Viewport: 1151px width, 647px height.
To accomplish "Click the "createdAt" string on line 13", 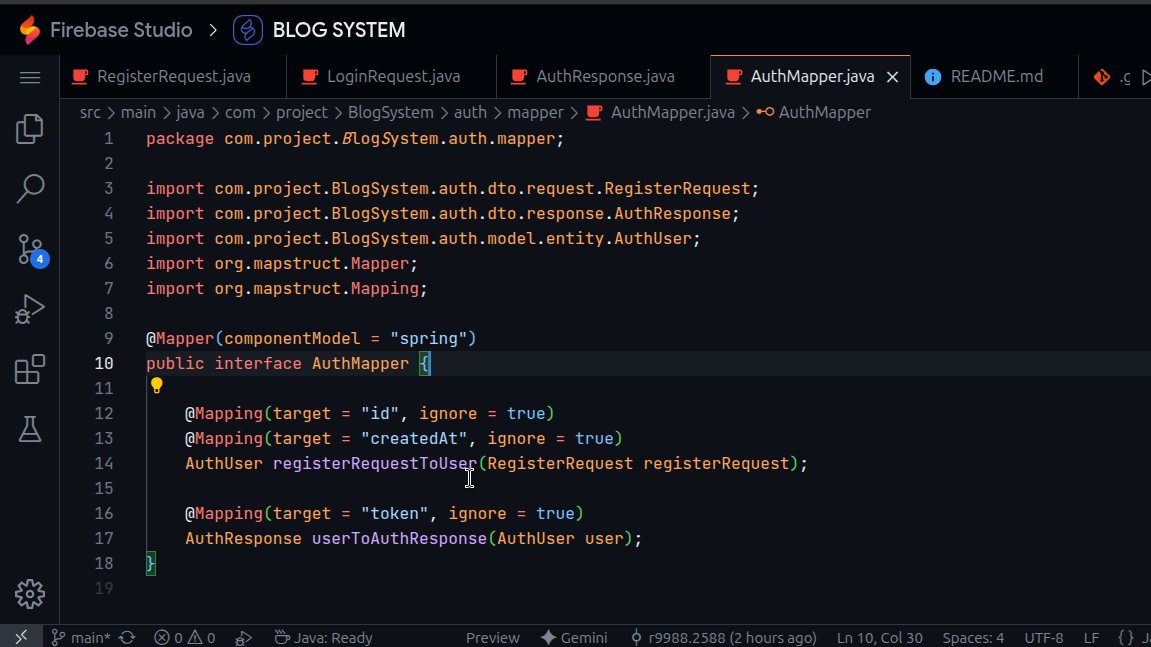I will [x=414, y=438].
